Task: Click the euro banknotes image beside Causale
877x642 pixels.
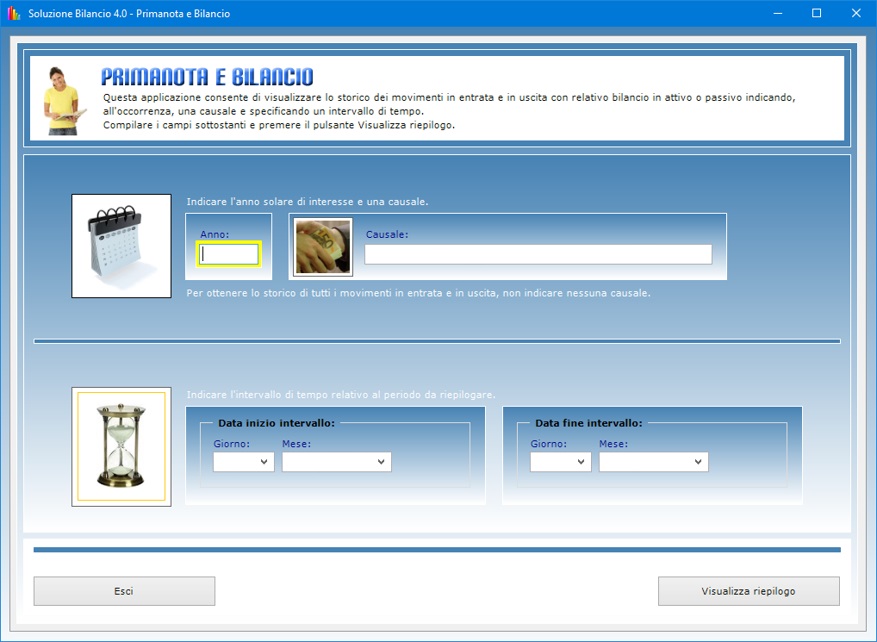Action: tap(323, 247)
